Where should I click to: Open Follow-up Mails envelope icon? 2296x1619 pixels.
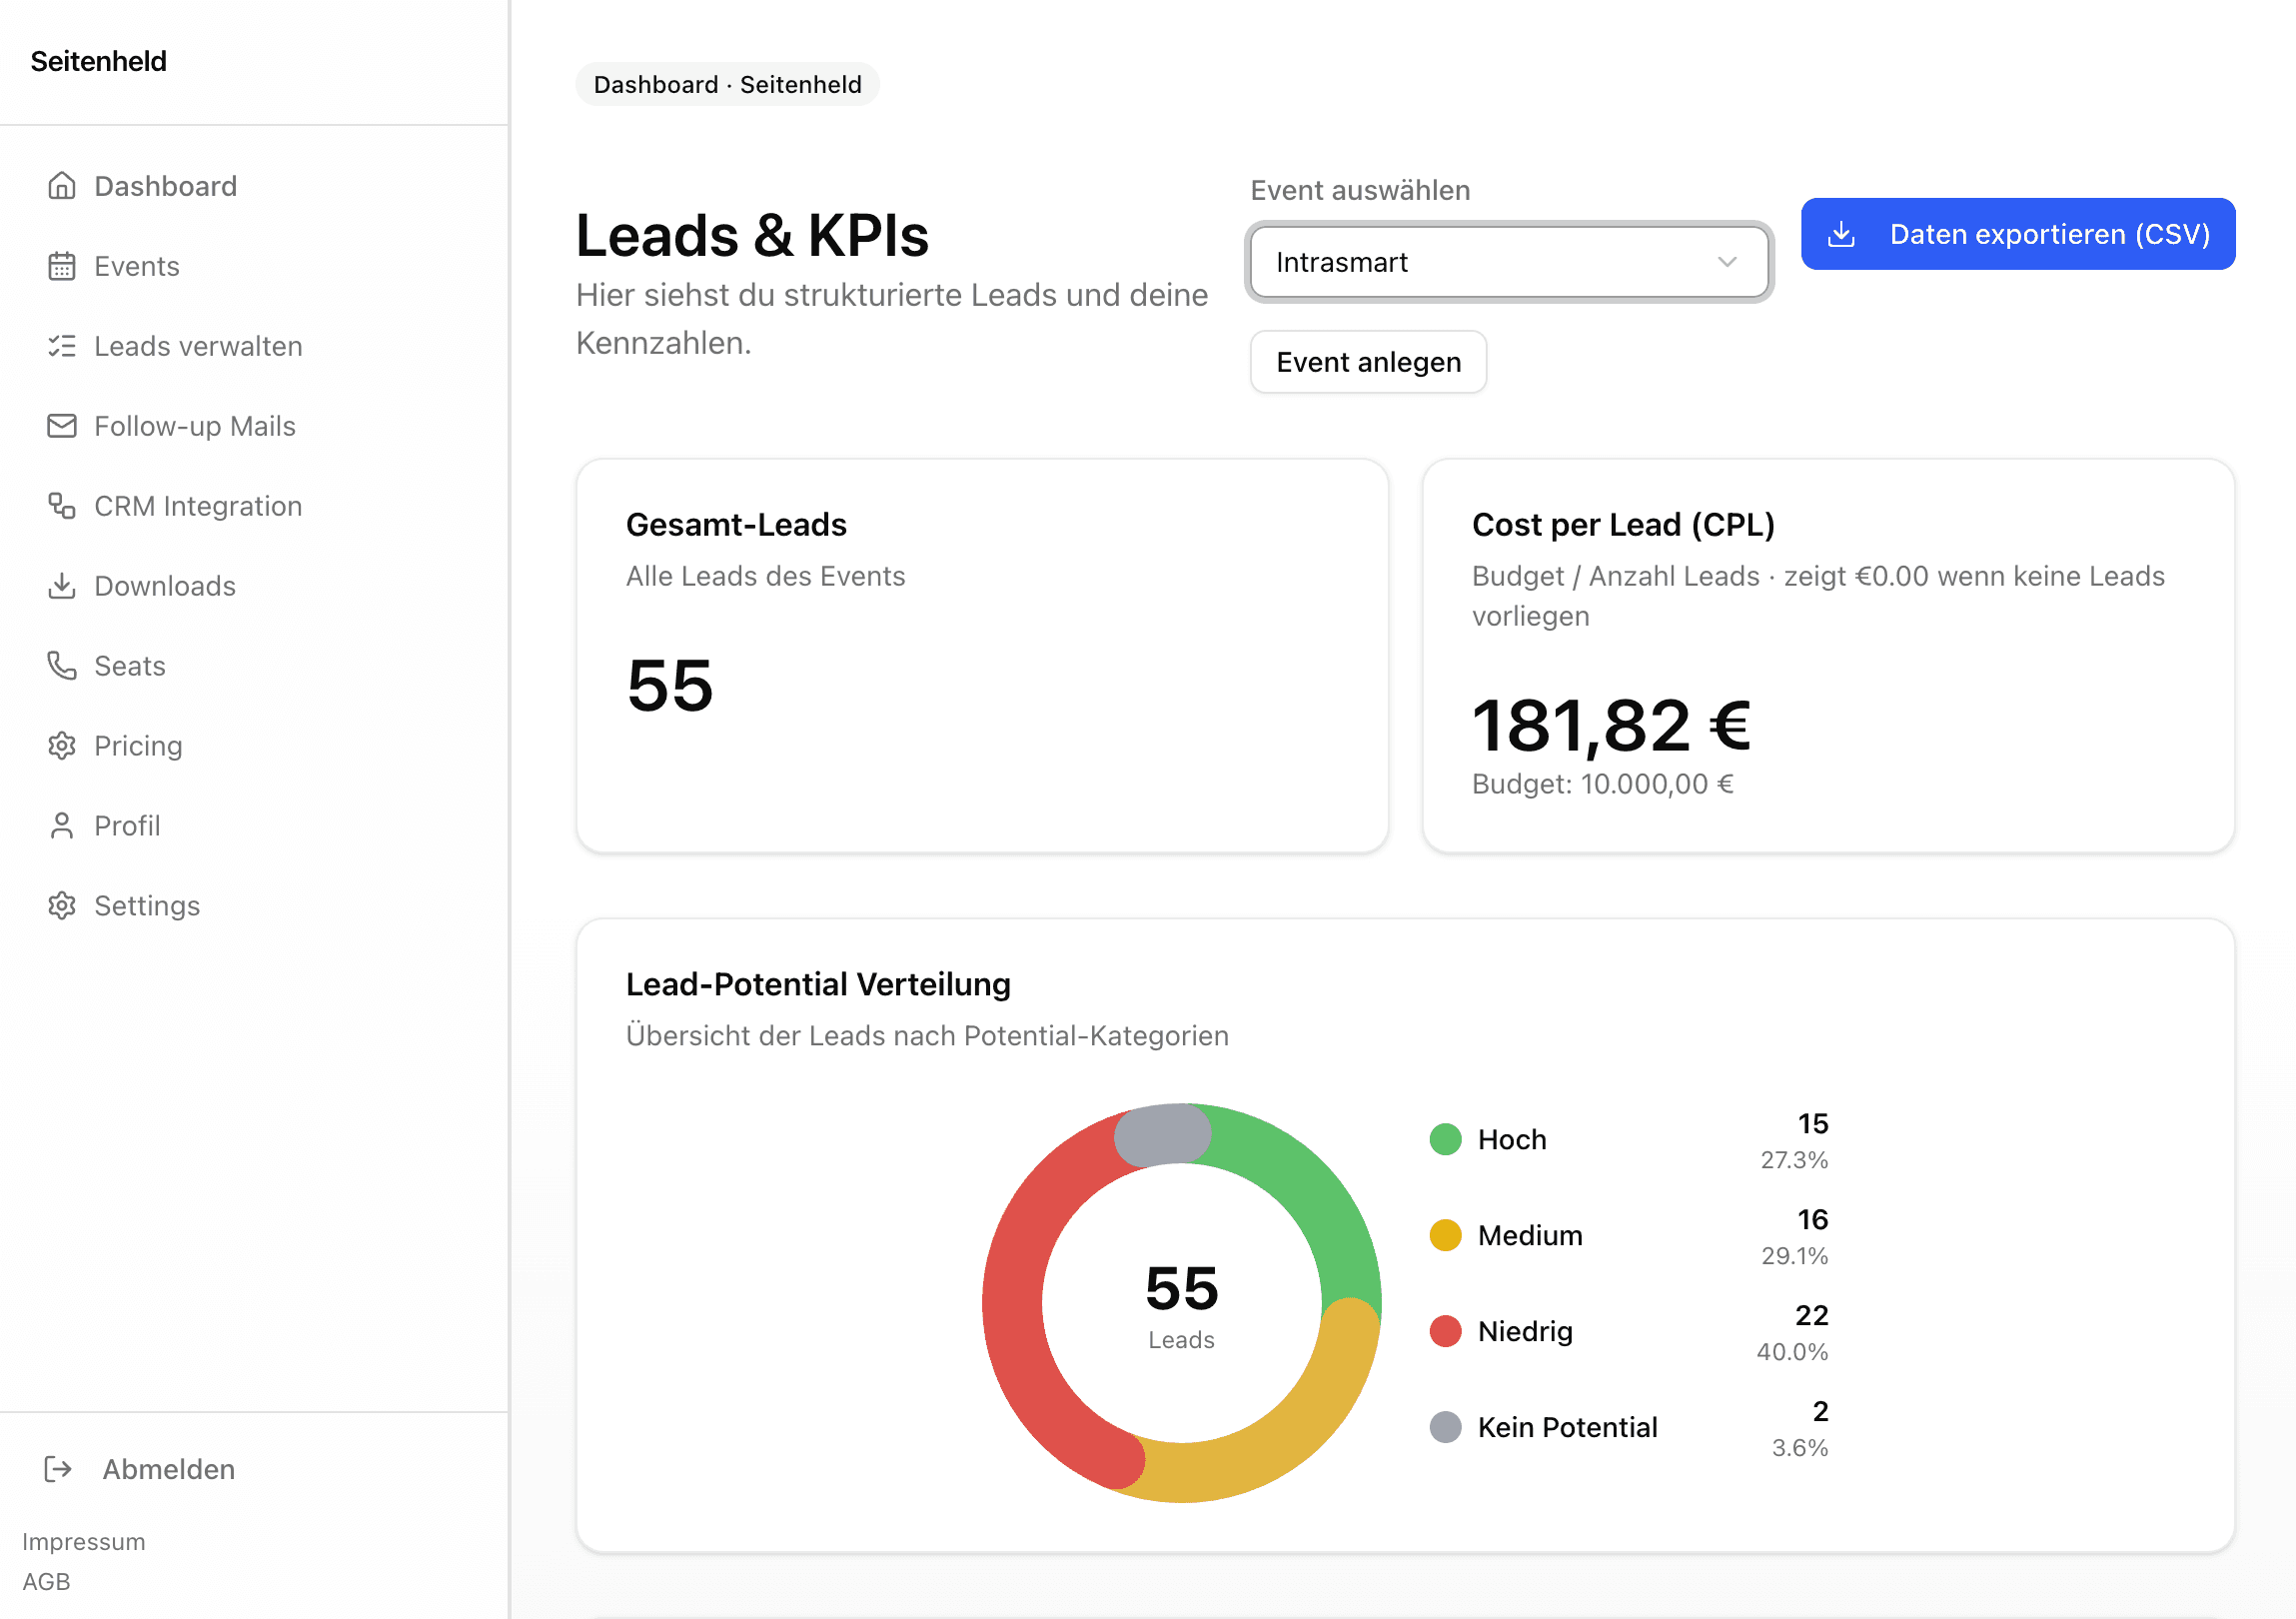tap(62, 425)
